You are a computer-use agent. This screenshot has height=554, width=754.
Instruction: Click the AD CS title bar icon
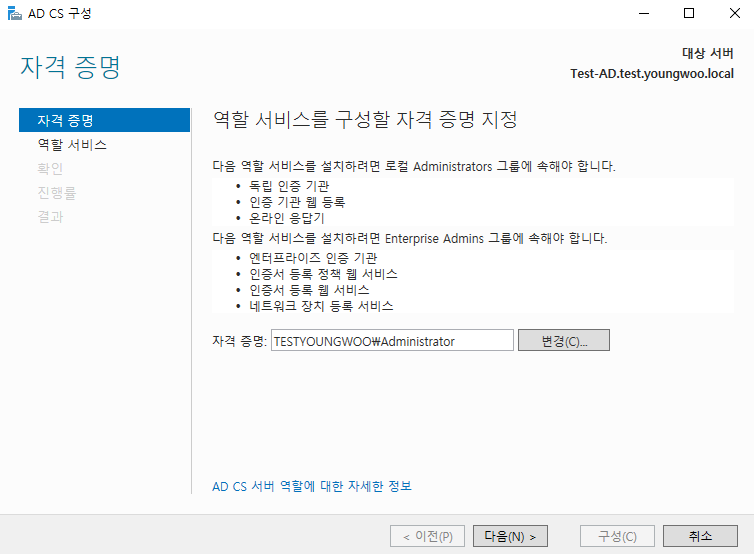(14, 13)
